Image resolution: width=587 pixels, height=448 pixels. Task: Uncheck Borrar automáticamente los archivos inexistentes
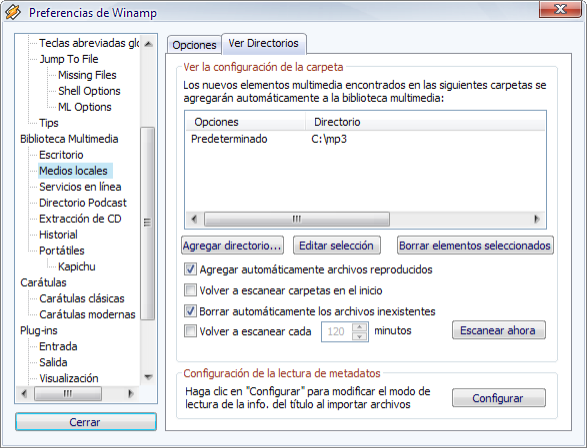coord(190,311)
